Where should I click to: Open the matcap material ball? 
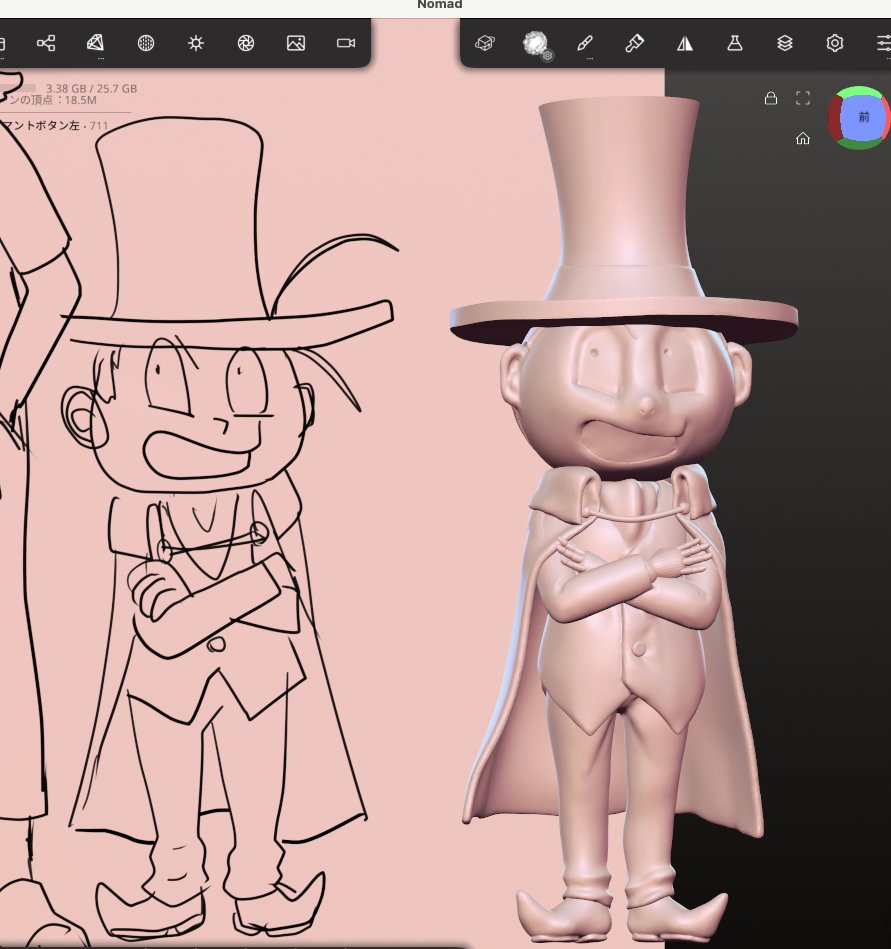point(534,42)
